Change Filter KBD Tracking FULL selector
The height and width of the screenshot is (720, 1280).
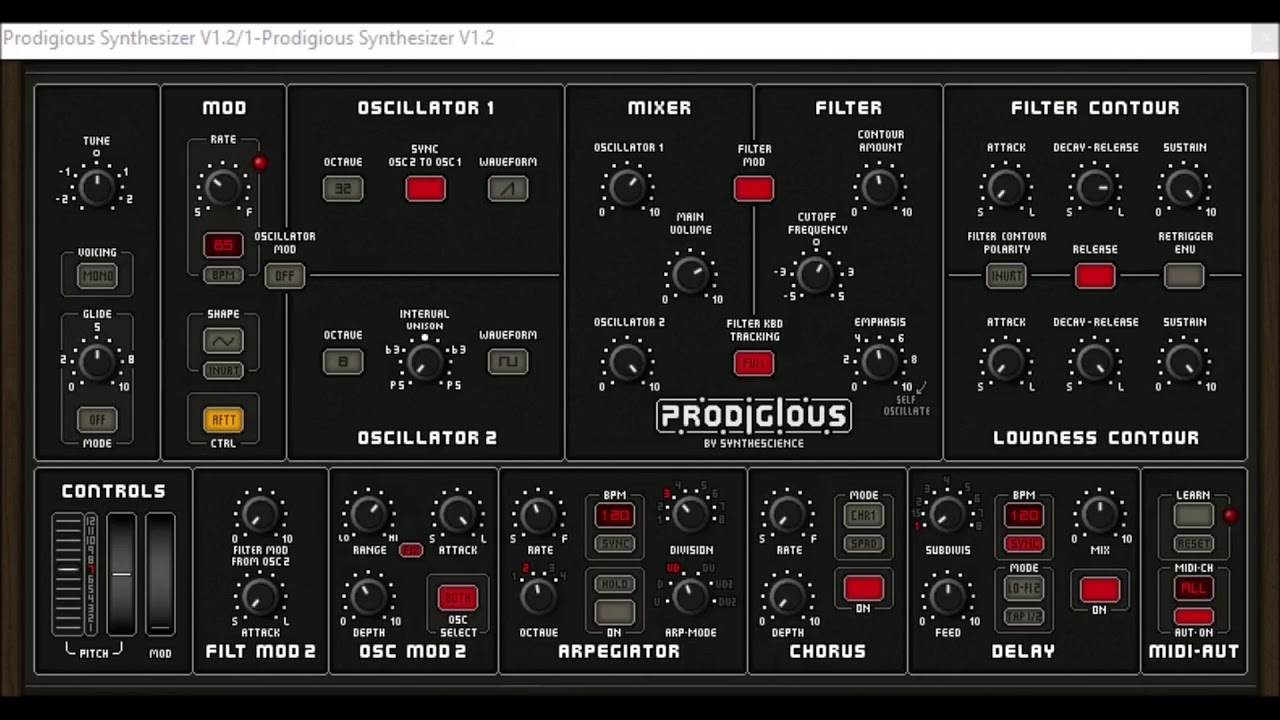coord(753,364)
